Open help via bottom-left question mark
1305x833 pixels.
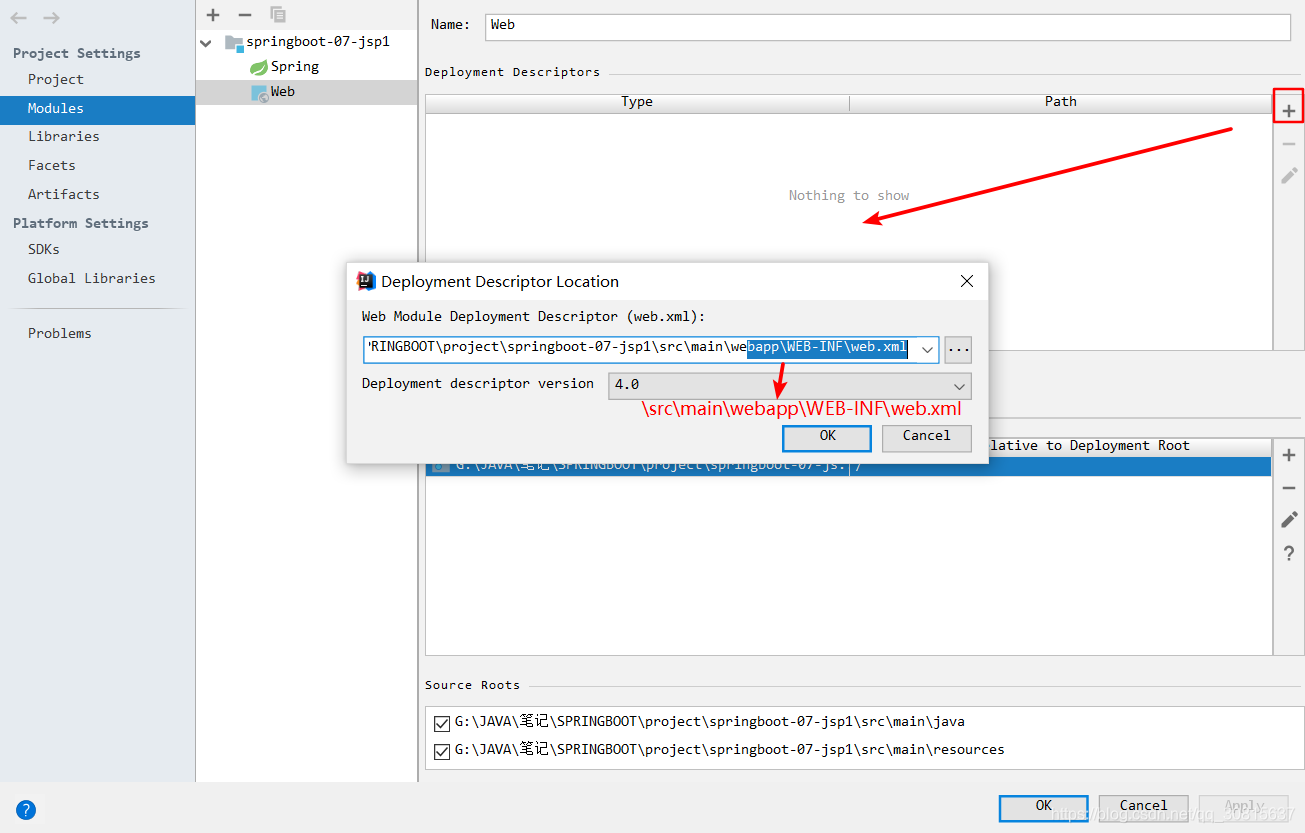coord(26,810)
